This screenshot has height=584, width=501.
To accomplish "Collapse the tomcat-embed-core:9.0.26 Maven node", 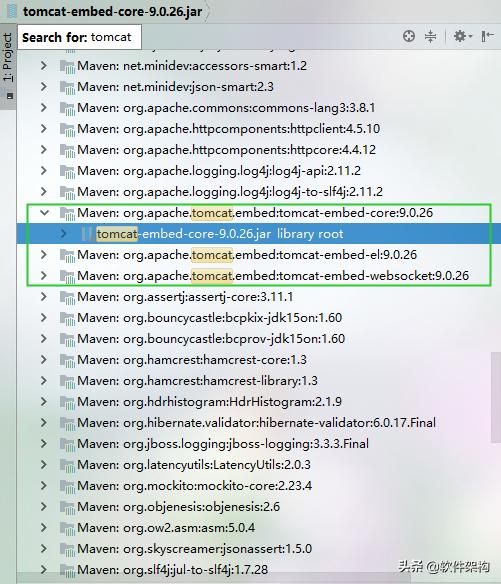I will pyautogui.click(x=44, y=213).
